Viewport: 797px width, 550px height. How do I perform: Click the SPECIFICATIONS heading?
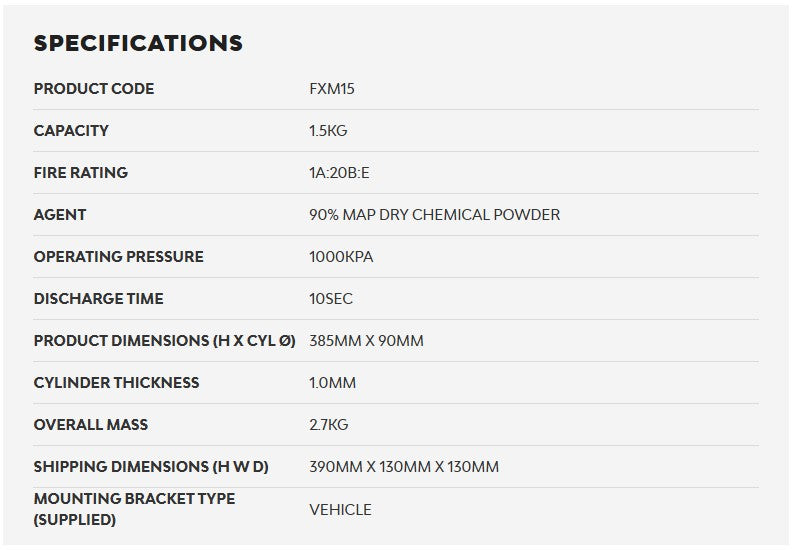(138, 43)
